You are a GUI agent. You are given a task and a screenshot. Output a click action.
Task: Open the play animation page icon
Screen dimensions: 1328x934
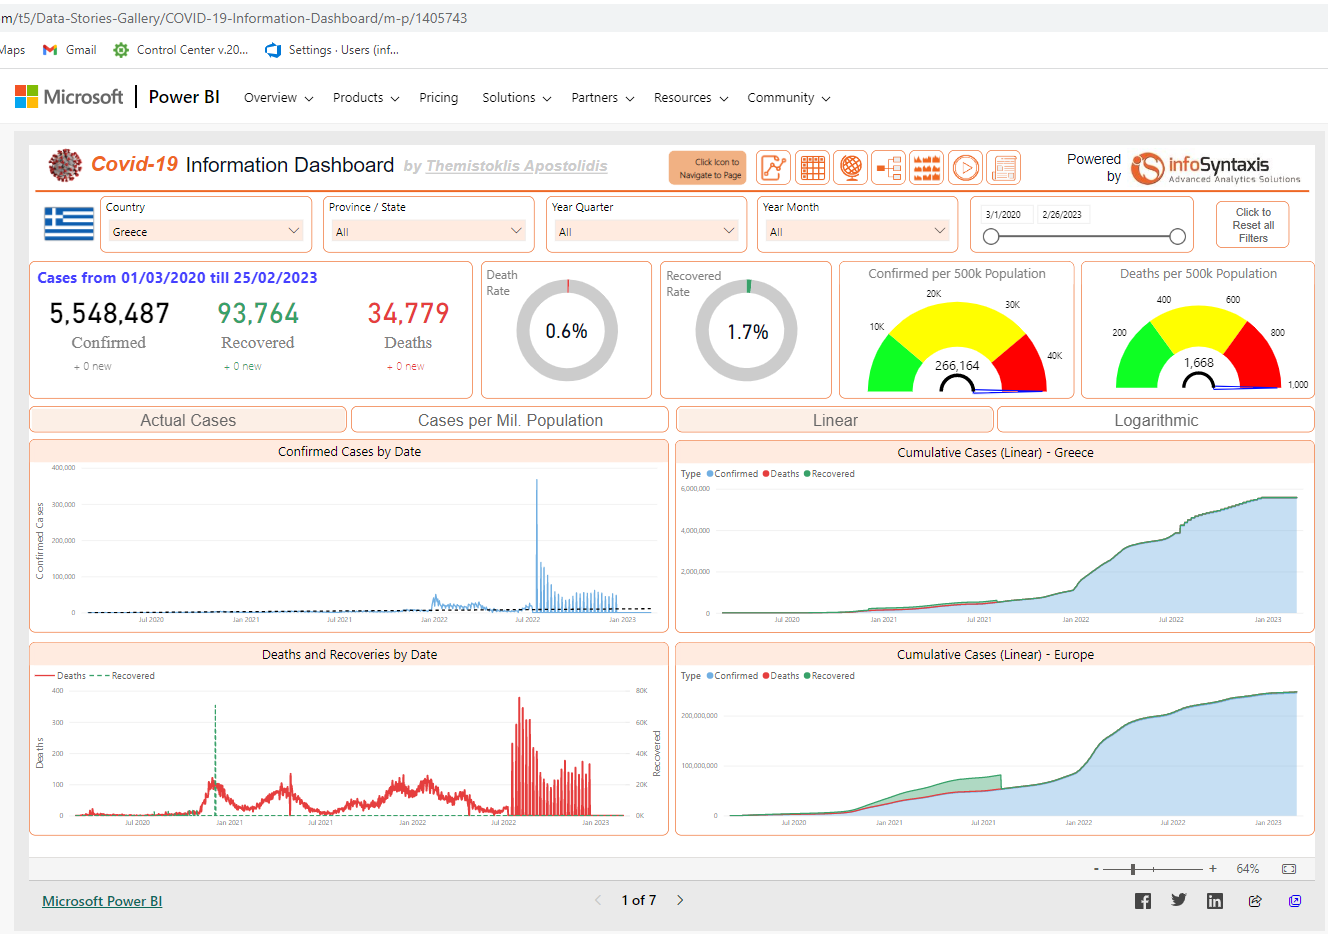[965, 167]
